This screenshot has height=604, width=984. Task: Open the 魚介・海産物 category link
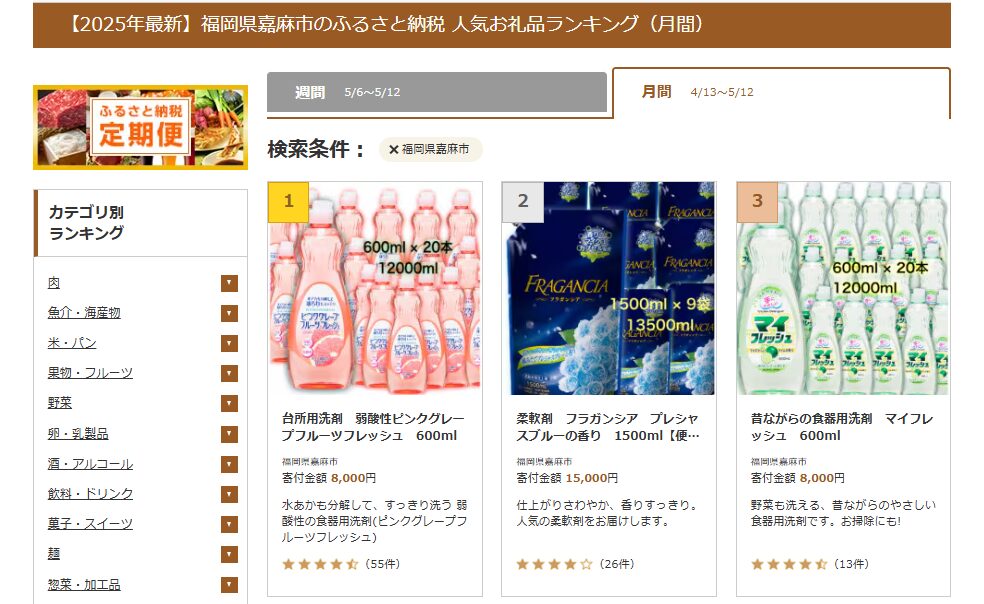(84, 313)
